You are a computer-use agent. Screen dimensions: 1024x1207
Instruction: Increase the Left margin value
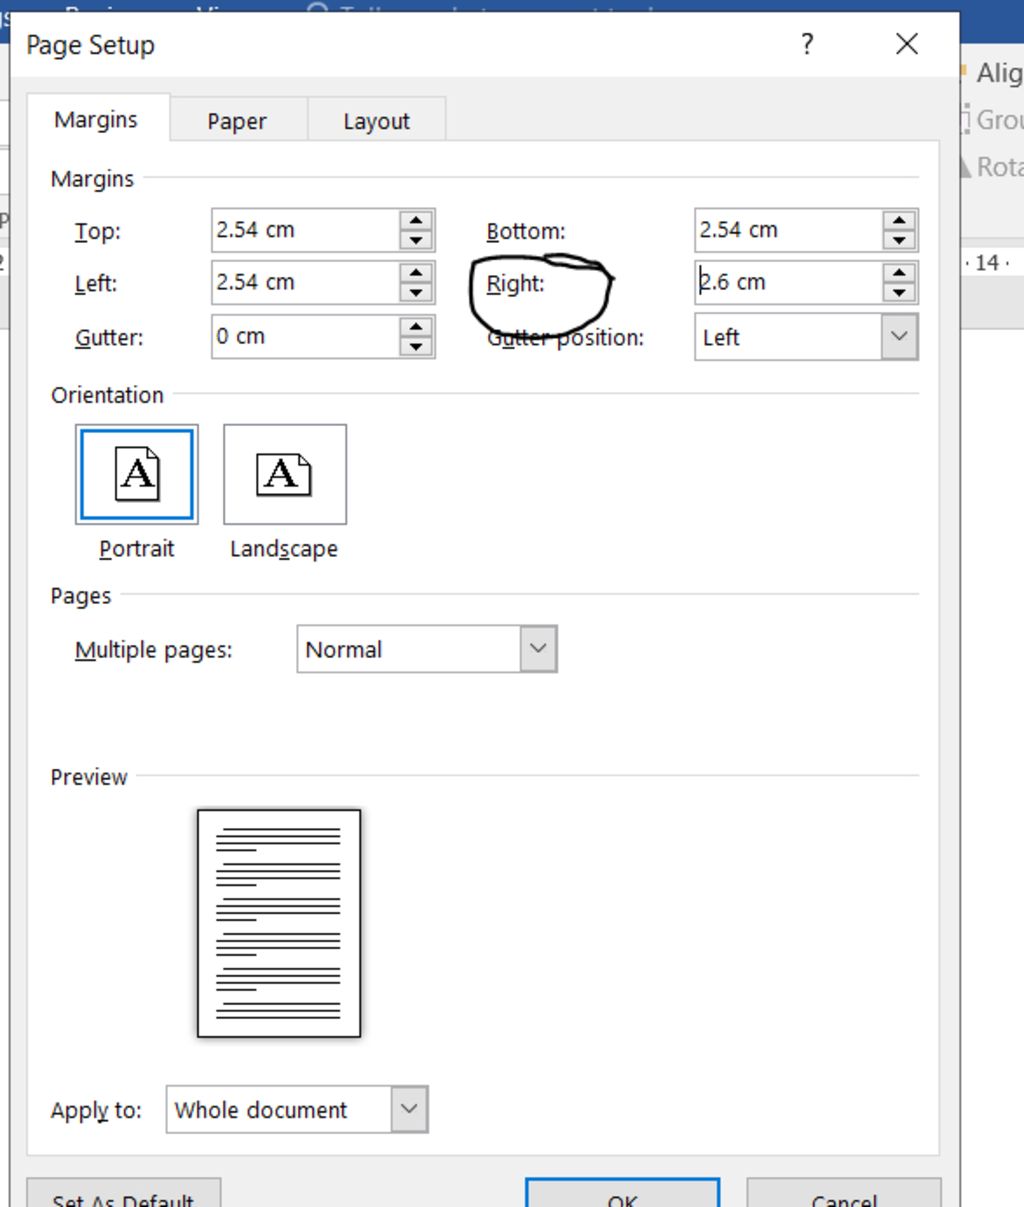[417, 272]
